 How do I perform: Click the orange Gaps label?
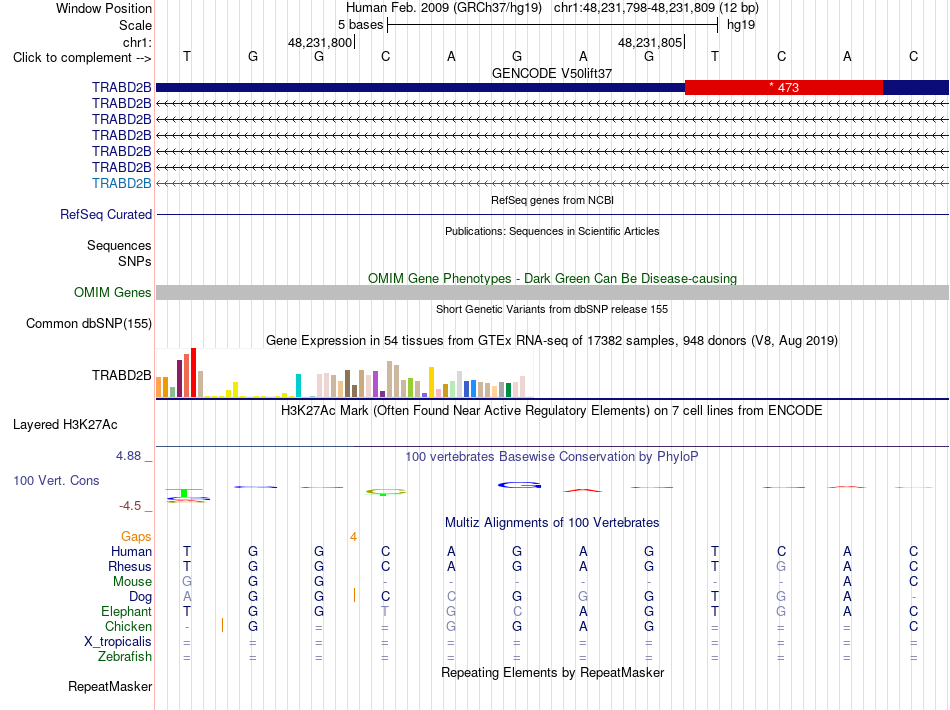click(136, 536)
